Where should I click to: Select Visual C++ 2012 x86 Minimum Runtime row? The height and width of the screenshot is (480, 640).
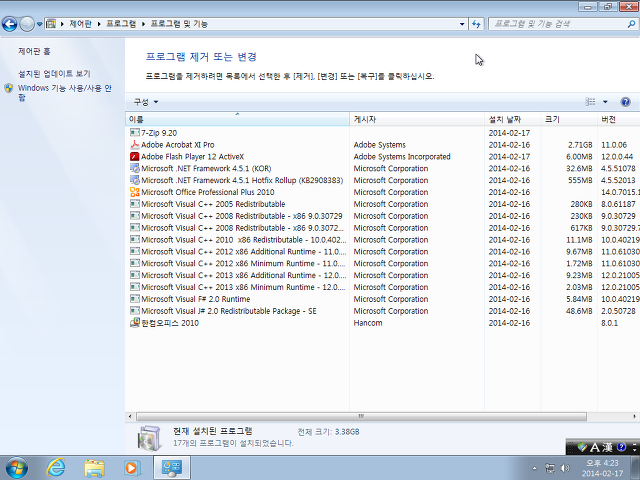pyautogui.click(x=382, y=263)
